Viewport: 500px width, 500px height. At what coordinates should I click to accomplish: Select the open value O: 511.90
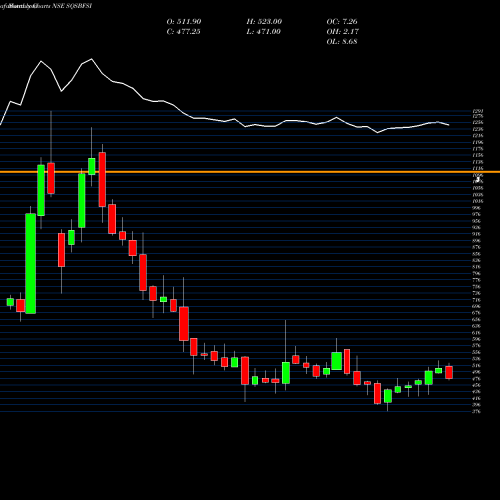[x=184, y=22]
